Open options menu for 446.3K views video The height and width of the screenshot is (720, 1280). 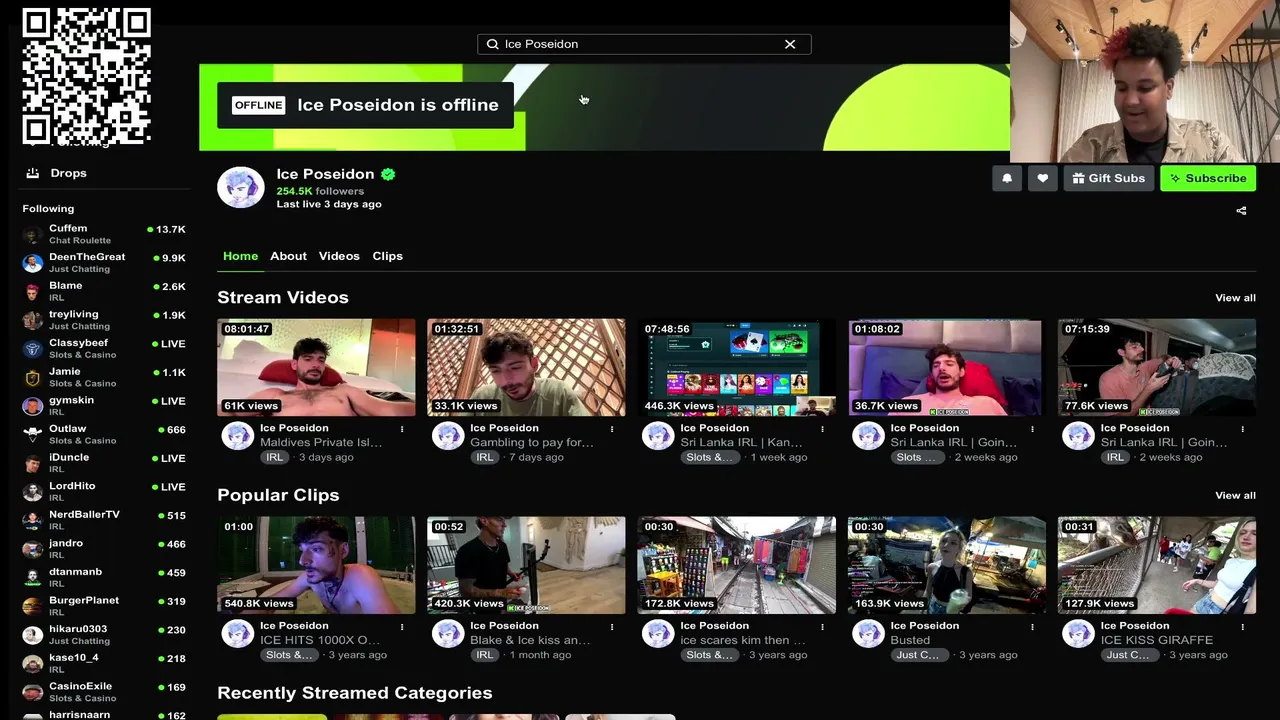[x=822, y=429]
